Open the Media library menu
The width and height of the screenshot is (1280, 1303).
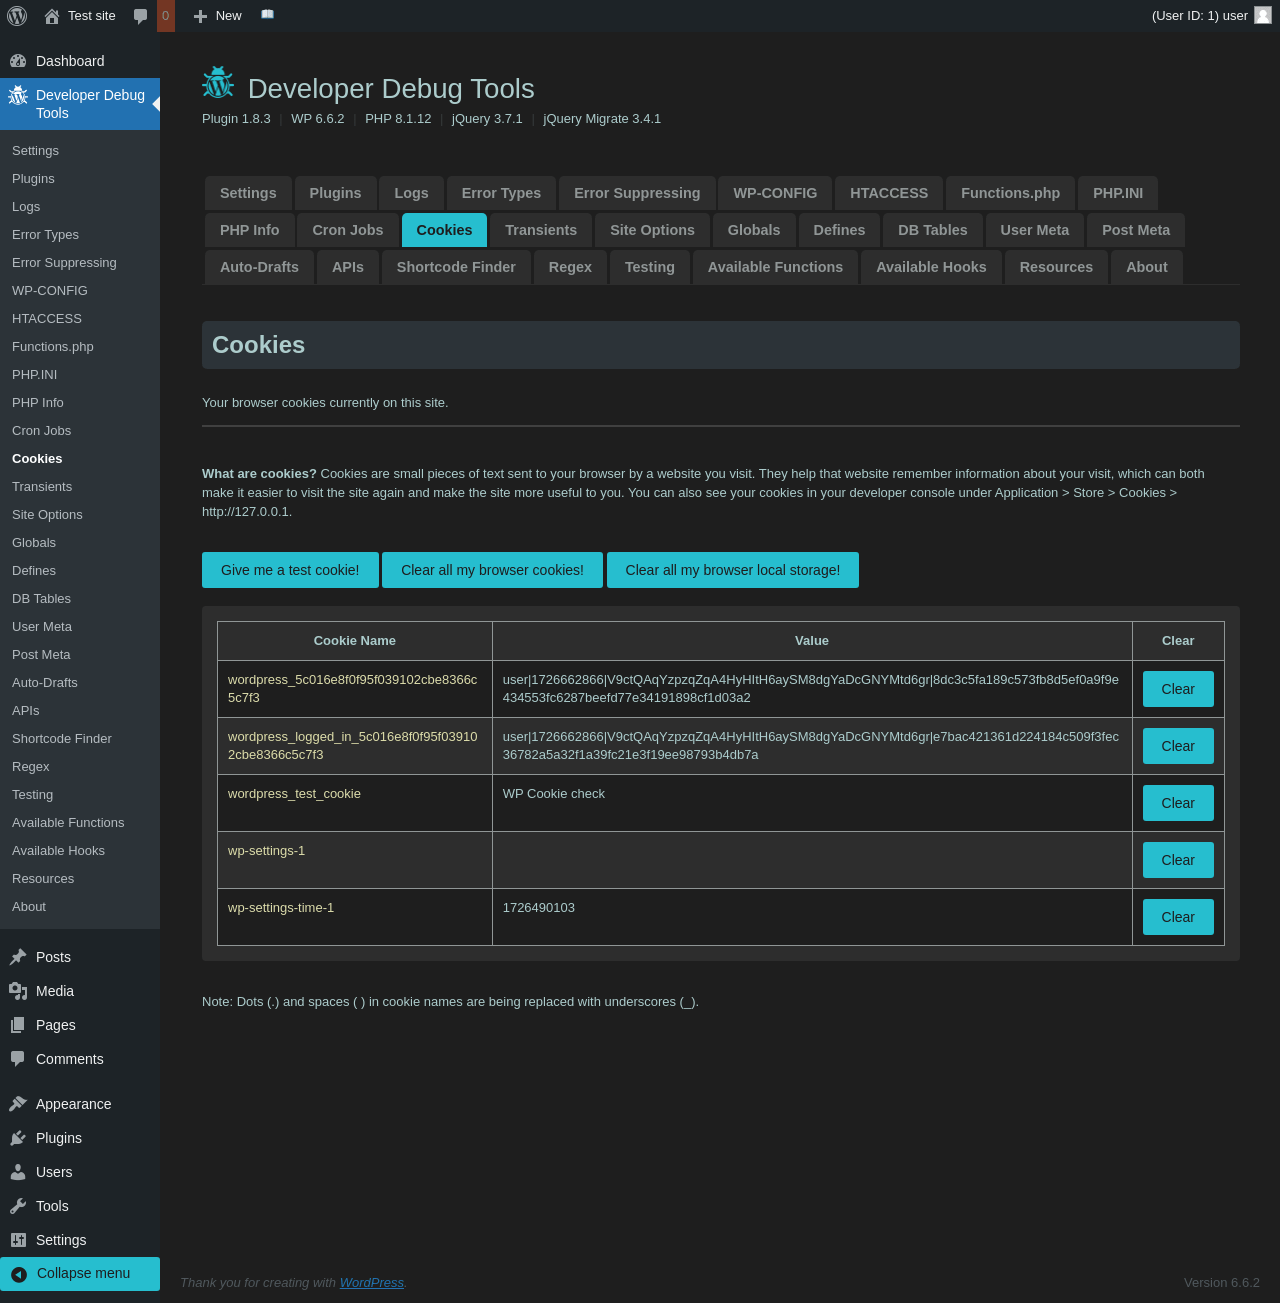[55, 991]
